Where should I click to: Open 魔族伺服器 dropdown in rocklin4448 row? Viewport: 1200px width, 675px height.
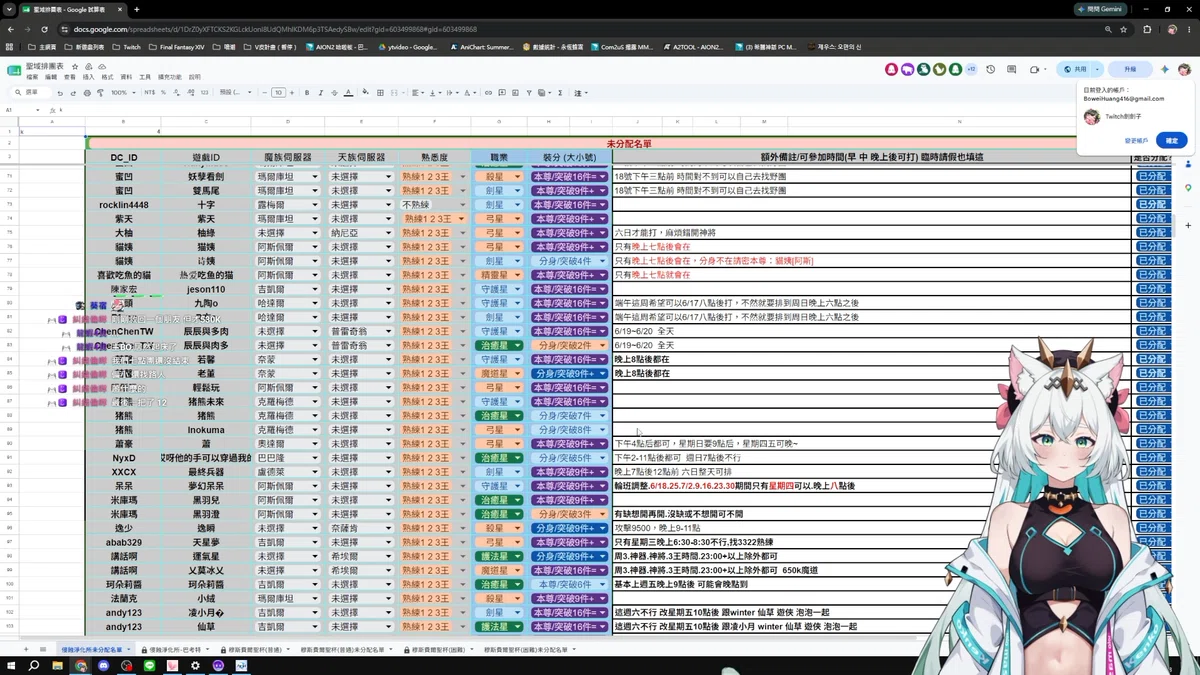pos(314,205)
